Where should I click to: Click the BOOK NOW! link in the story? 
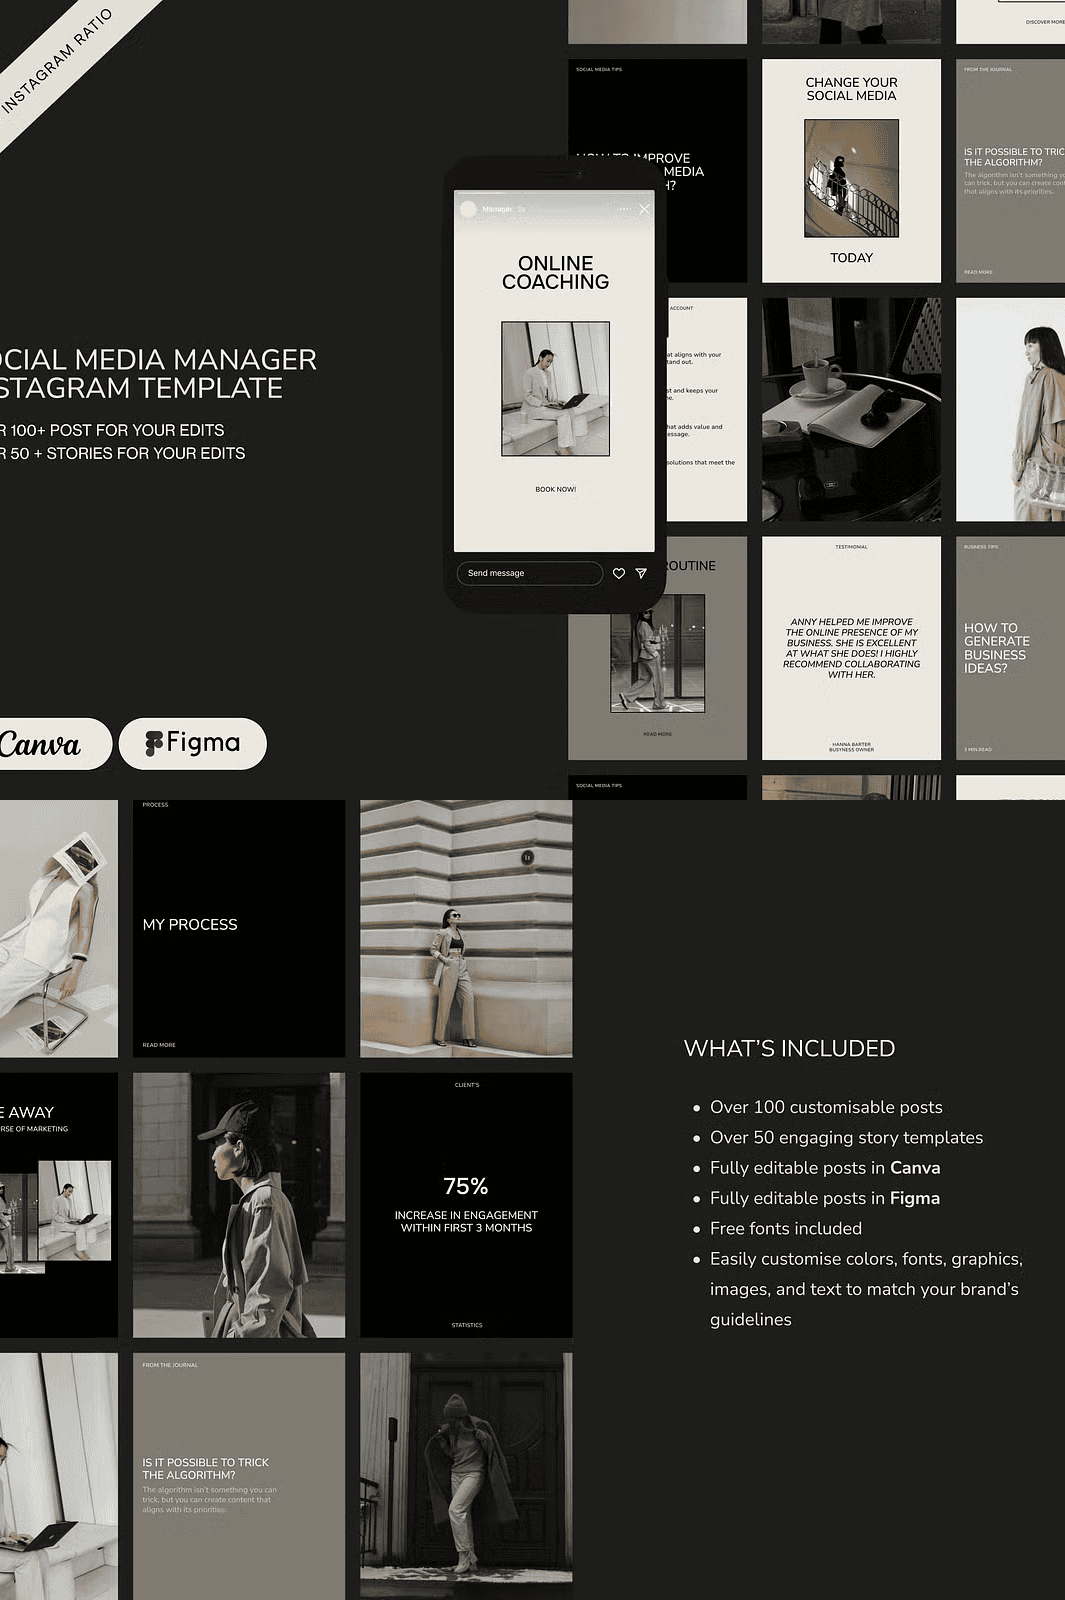pyautogui.click(x=555, y=489)
